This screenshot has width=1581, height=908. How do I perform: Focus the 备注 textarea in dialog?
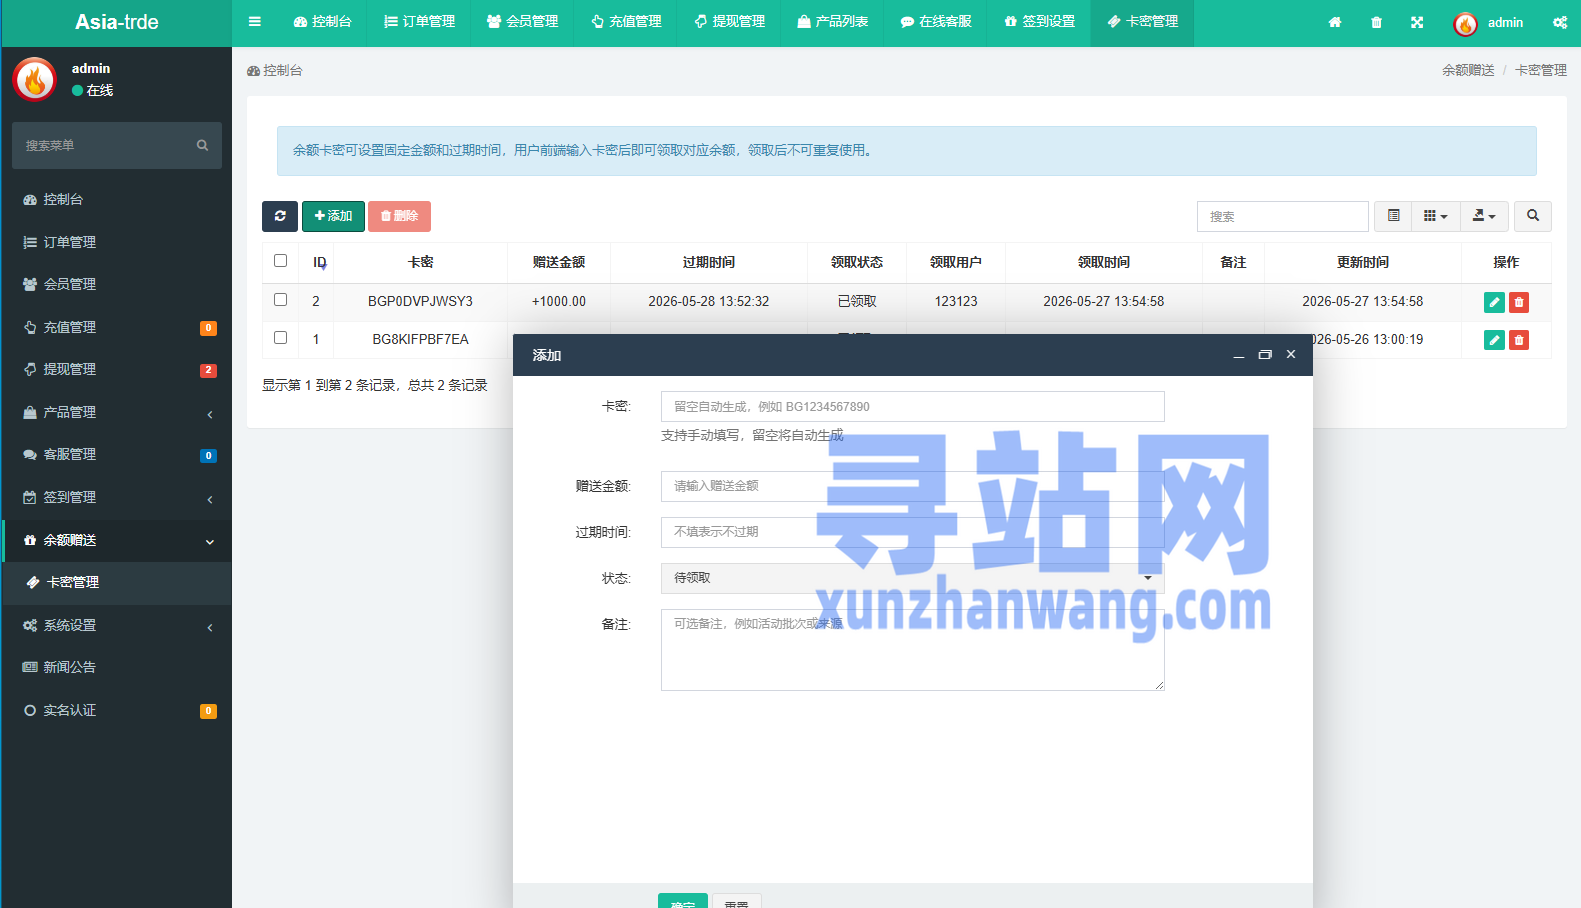tap(912, 650)
